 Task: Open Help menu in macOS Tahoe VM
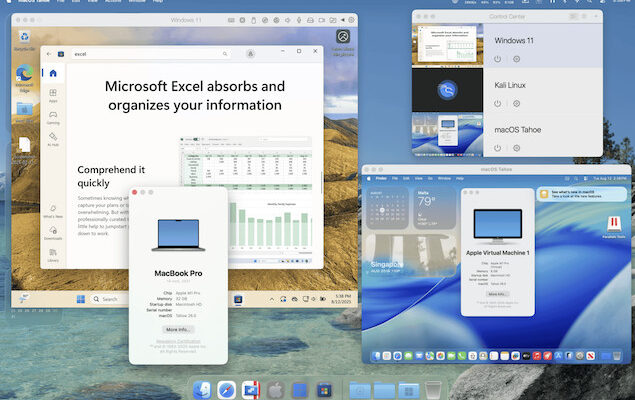[460, 179]
